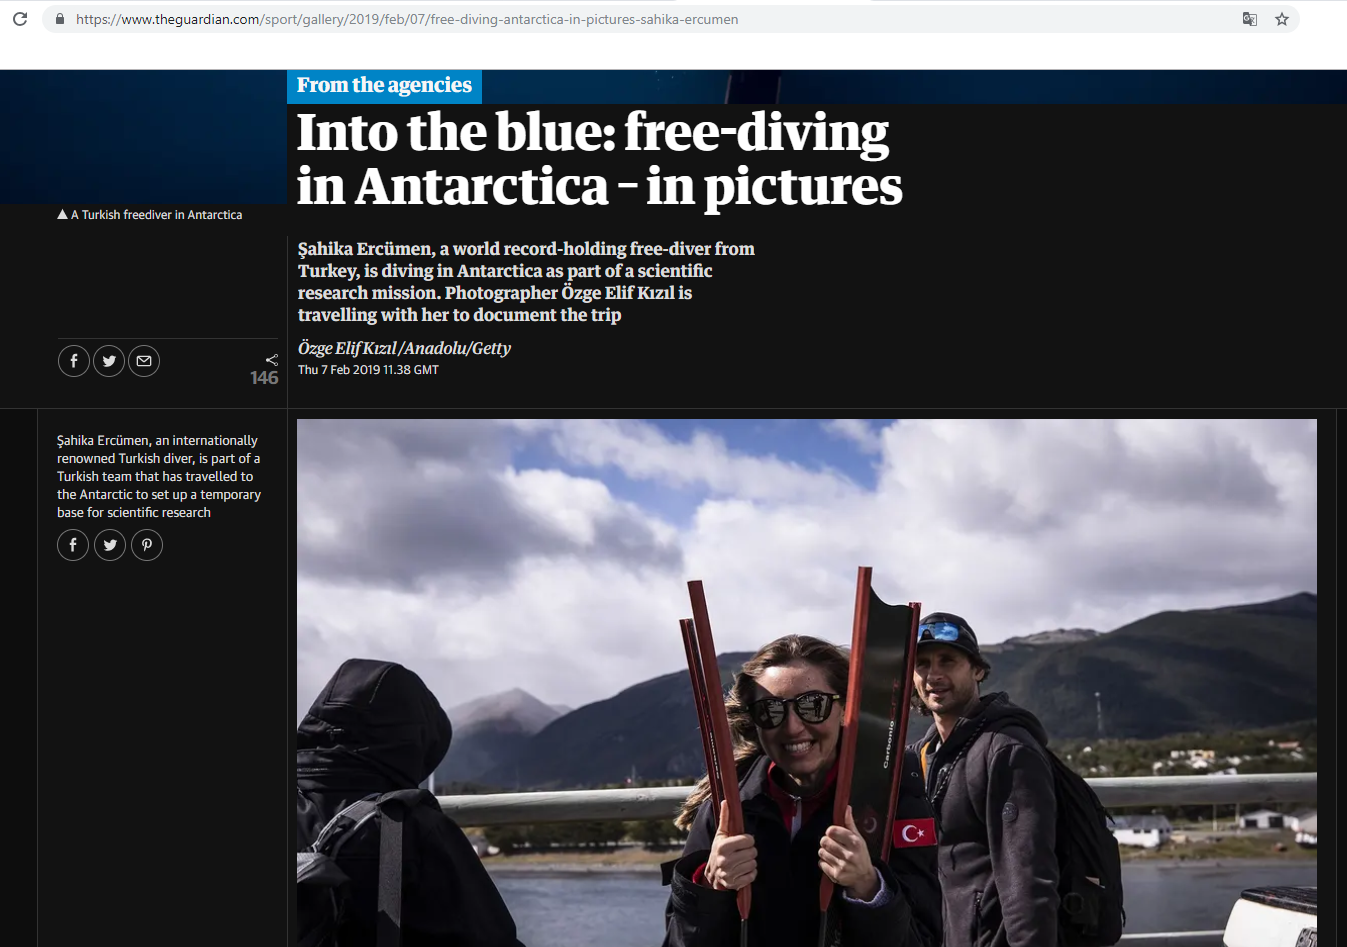
Task: Tweet the first photo caption
Action: [110, 545]
